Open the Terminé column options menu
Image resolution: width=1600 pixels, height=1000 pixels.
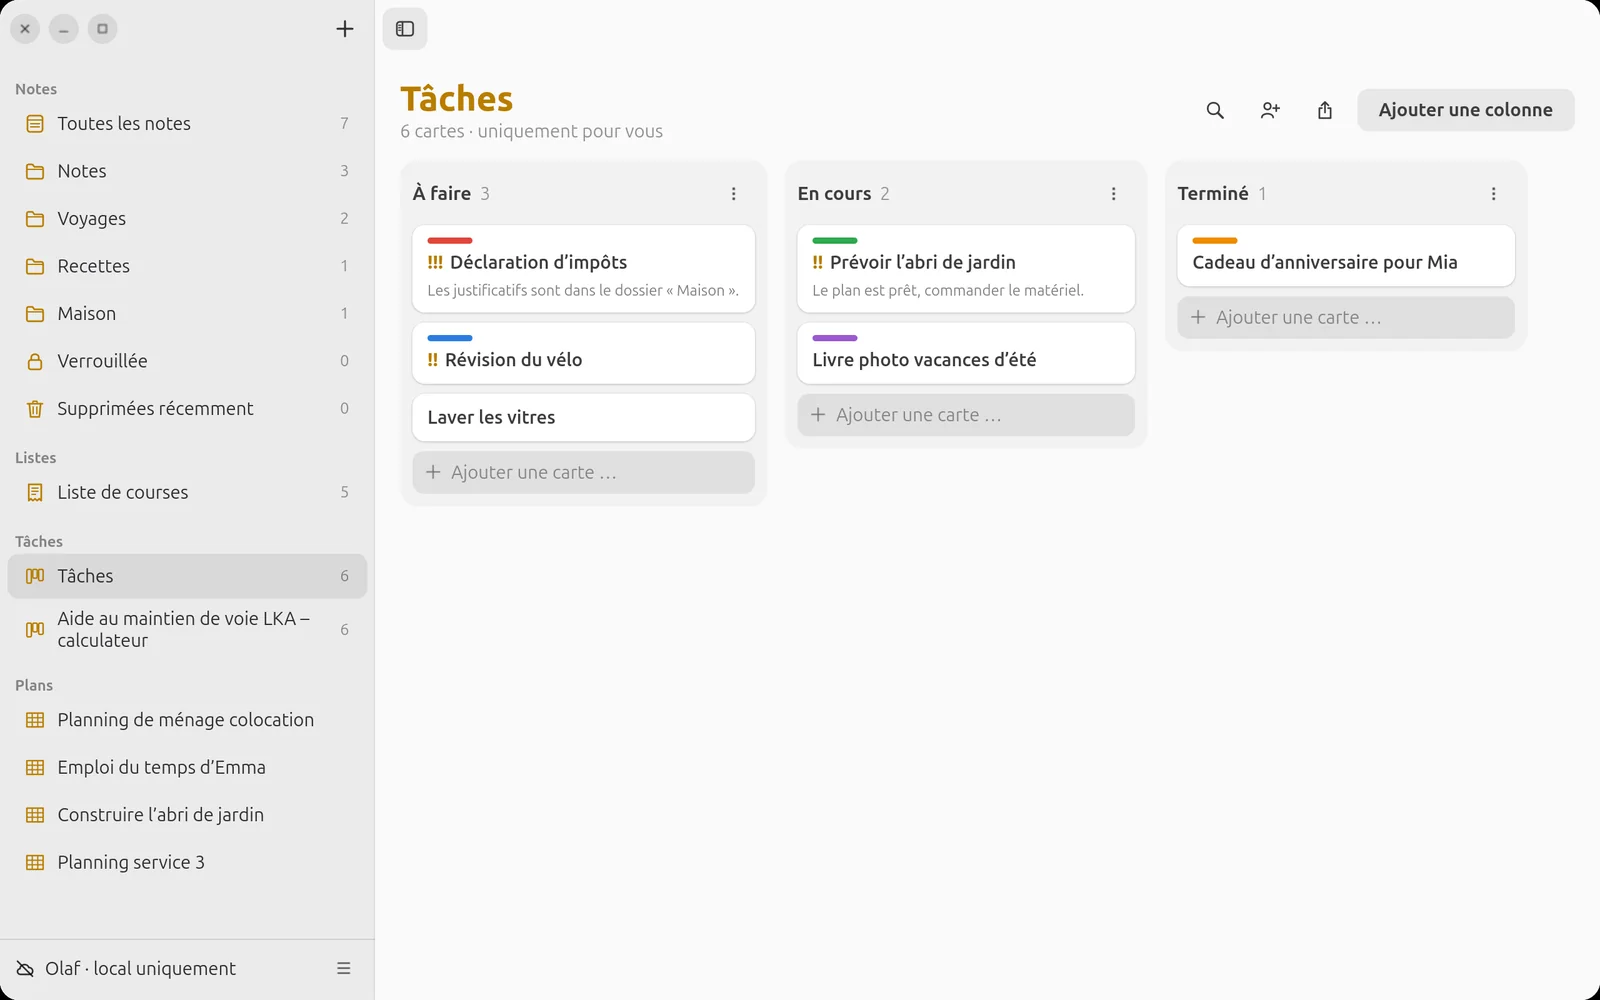pos(1494,194)
